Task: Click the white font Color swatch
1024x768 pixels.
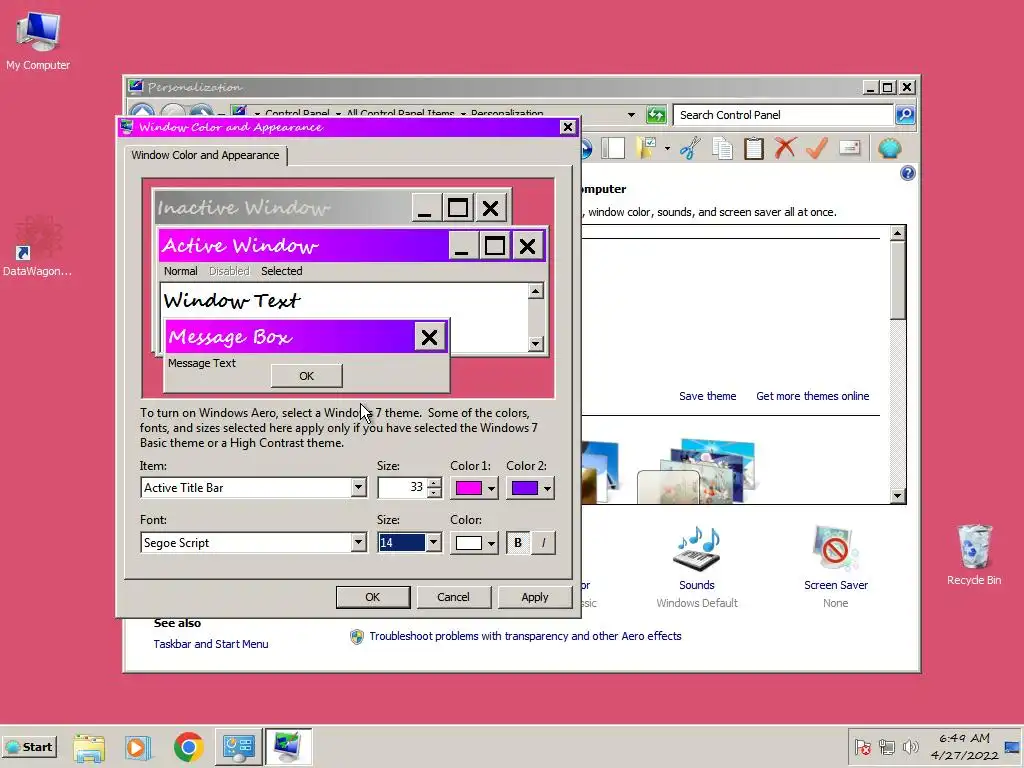Action: pos(468,543)
